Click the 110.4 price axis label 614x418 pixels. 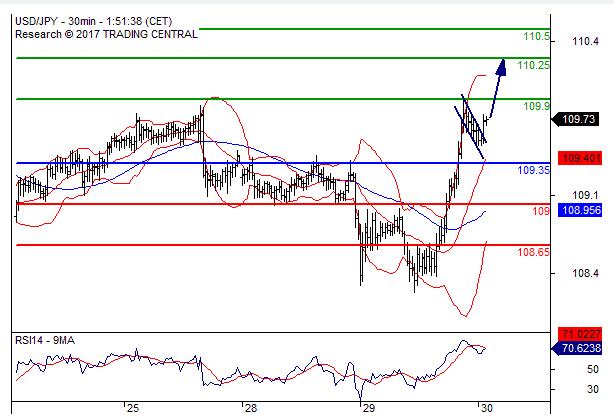[585, 41]
